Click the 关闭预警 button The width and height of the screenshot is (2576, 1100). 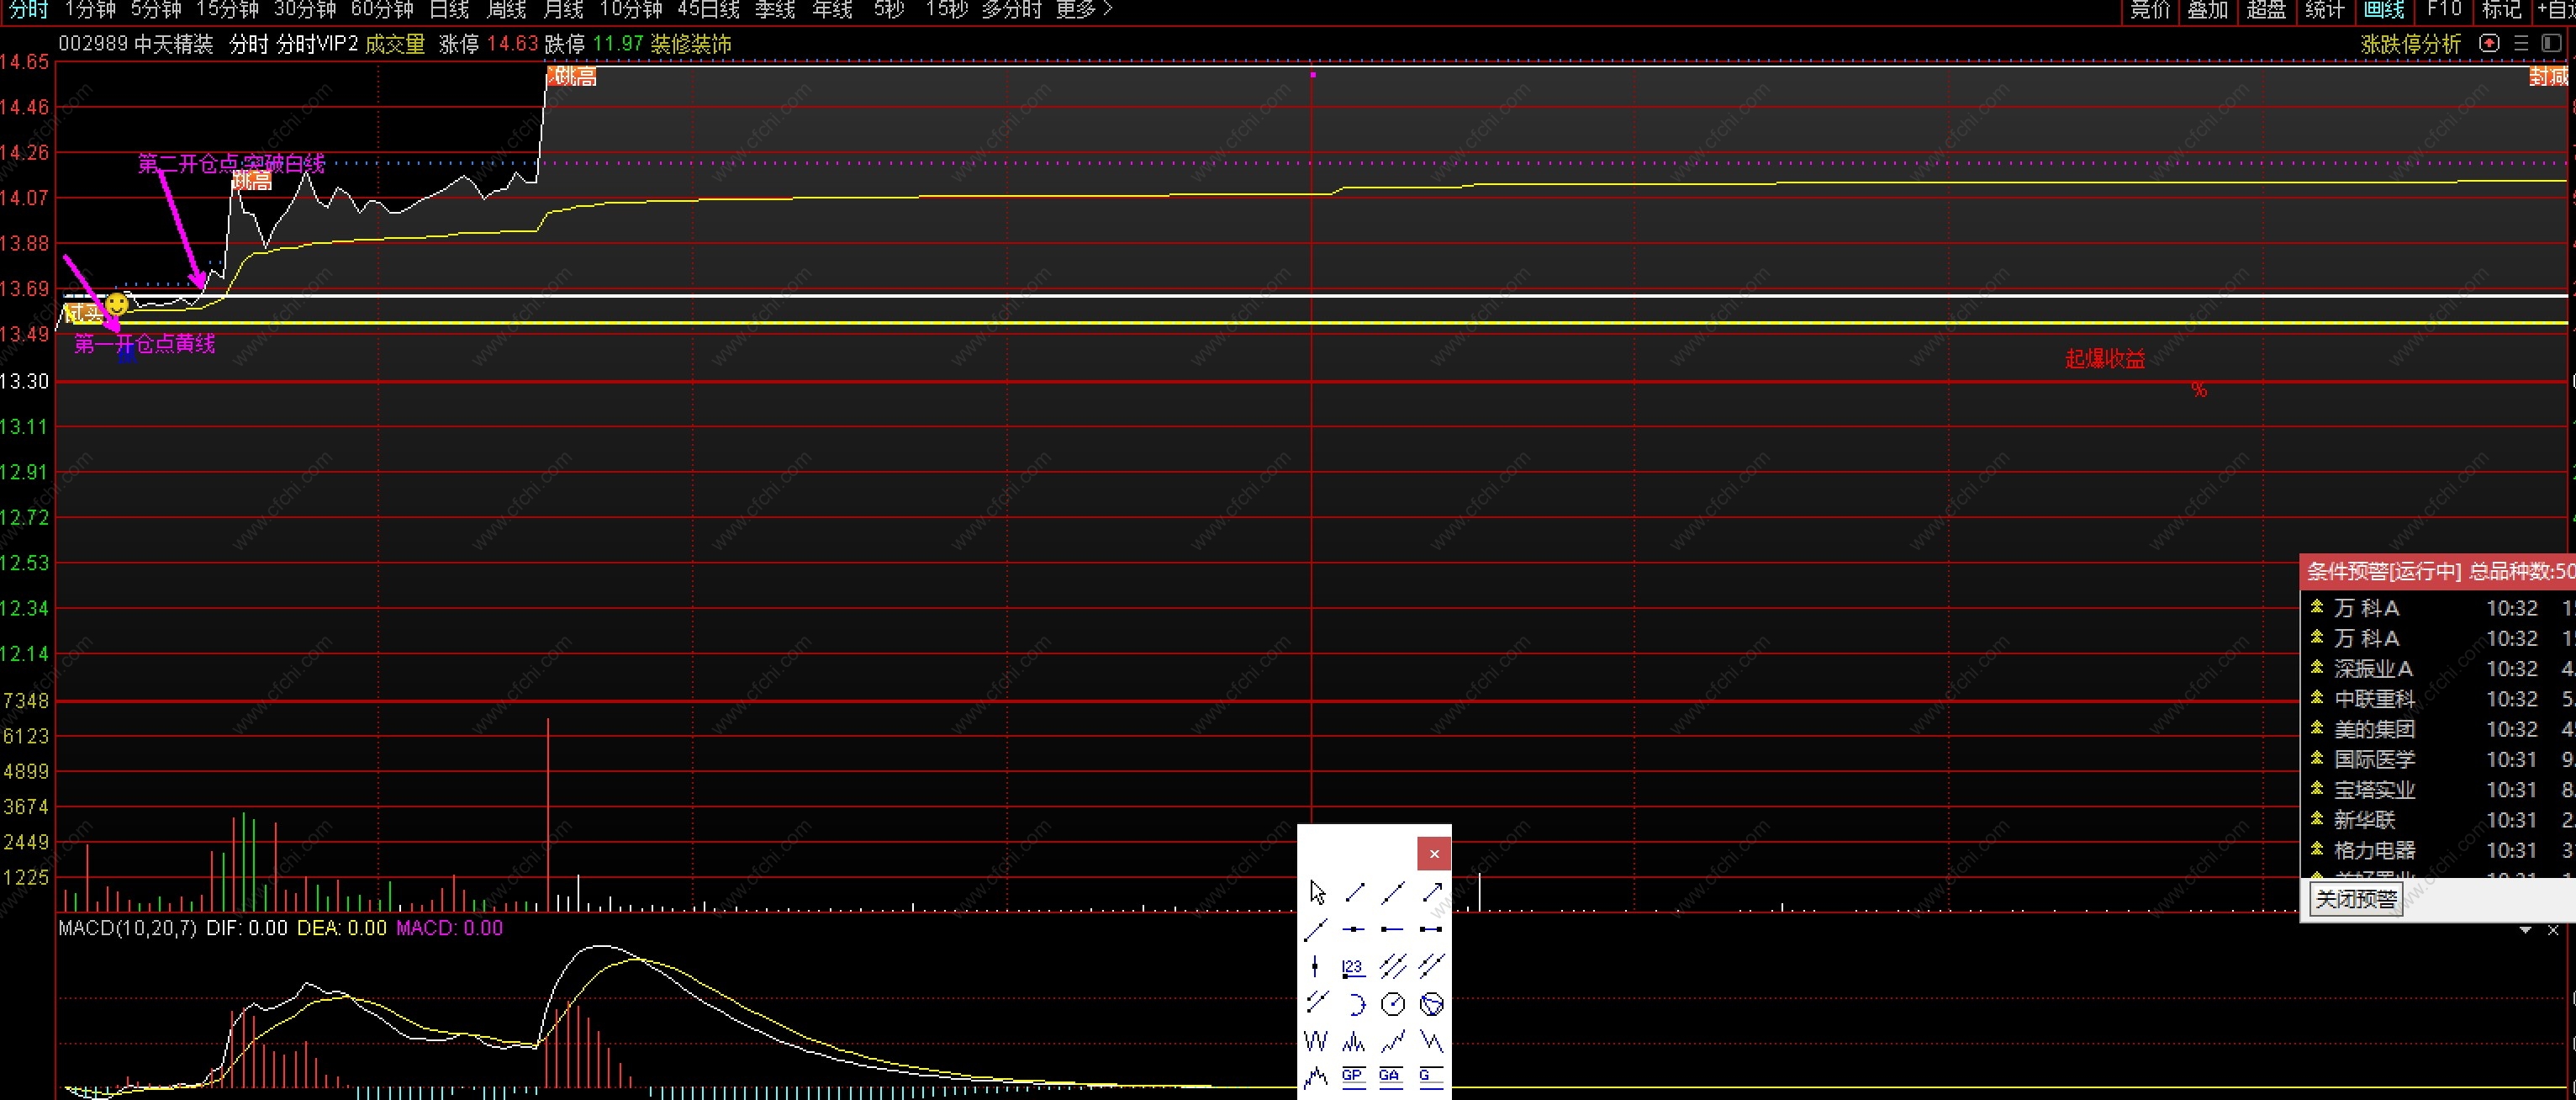click(2356, 899)
